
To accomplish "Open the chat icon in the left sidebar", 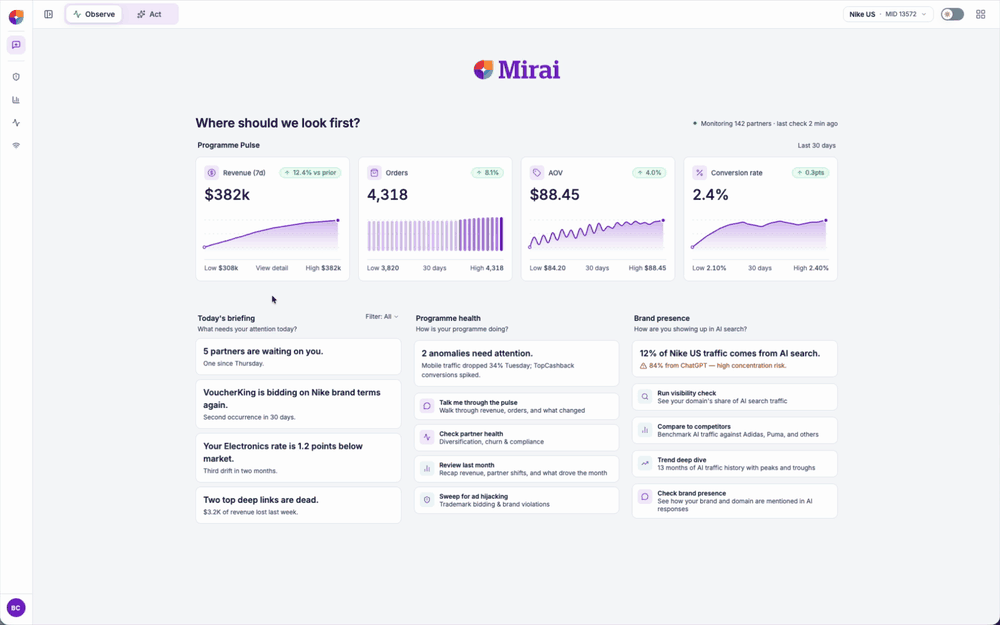I will click(x=16, y=45).
